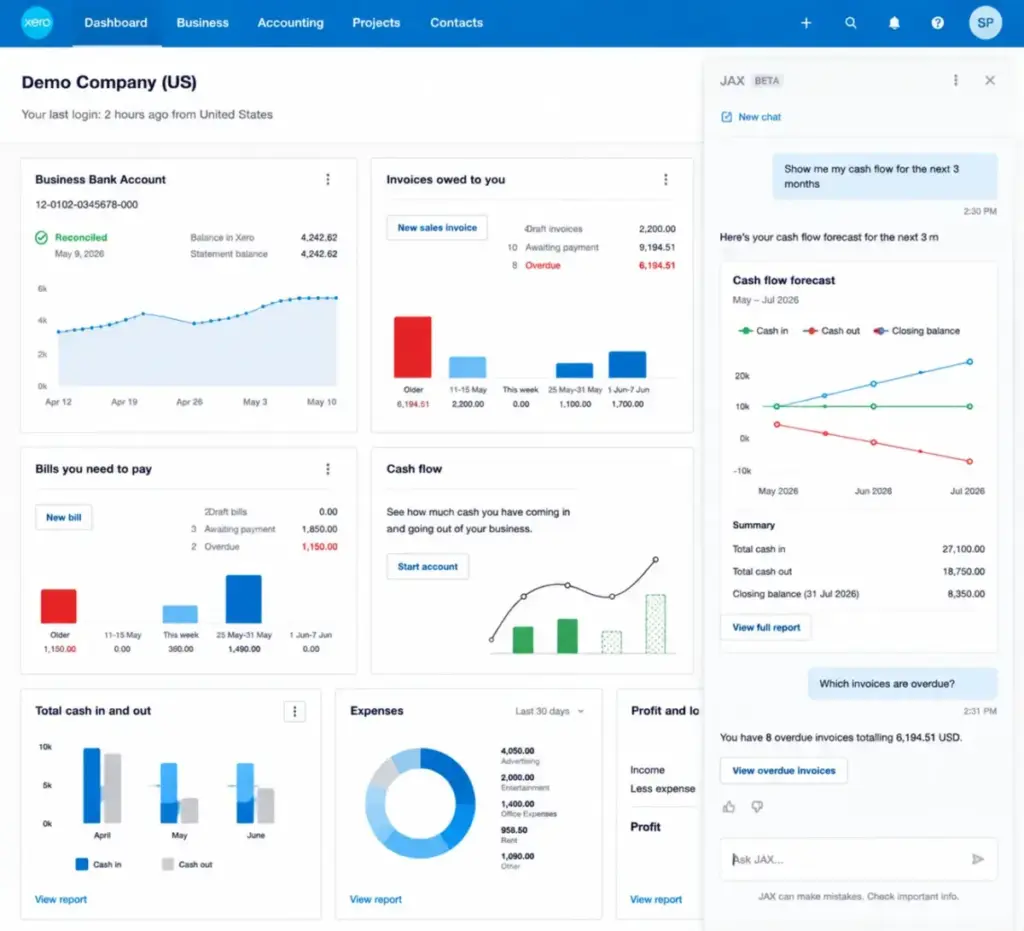Viewport: 1024px width, 931px height.
Task: Click blue Cash in legend swatch below bar chart
Action: click(x=82, y=864)
